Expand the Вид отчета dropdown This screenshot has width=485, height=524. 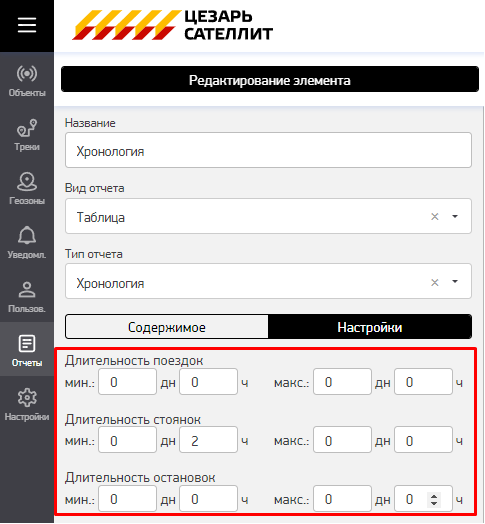click(455, 217)
